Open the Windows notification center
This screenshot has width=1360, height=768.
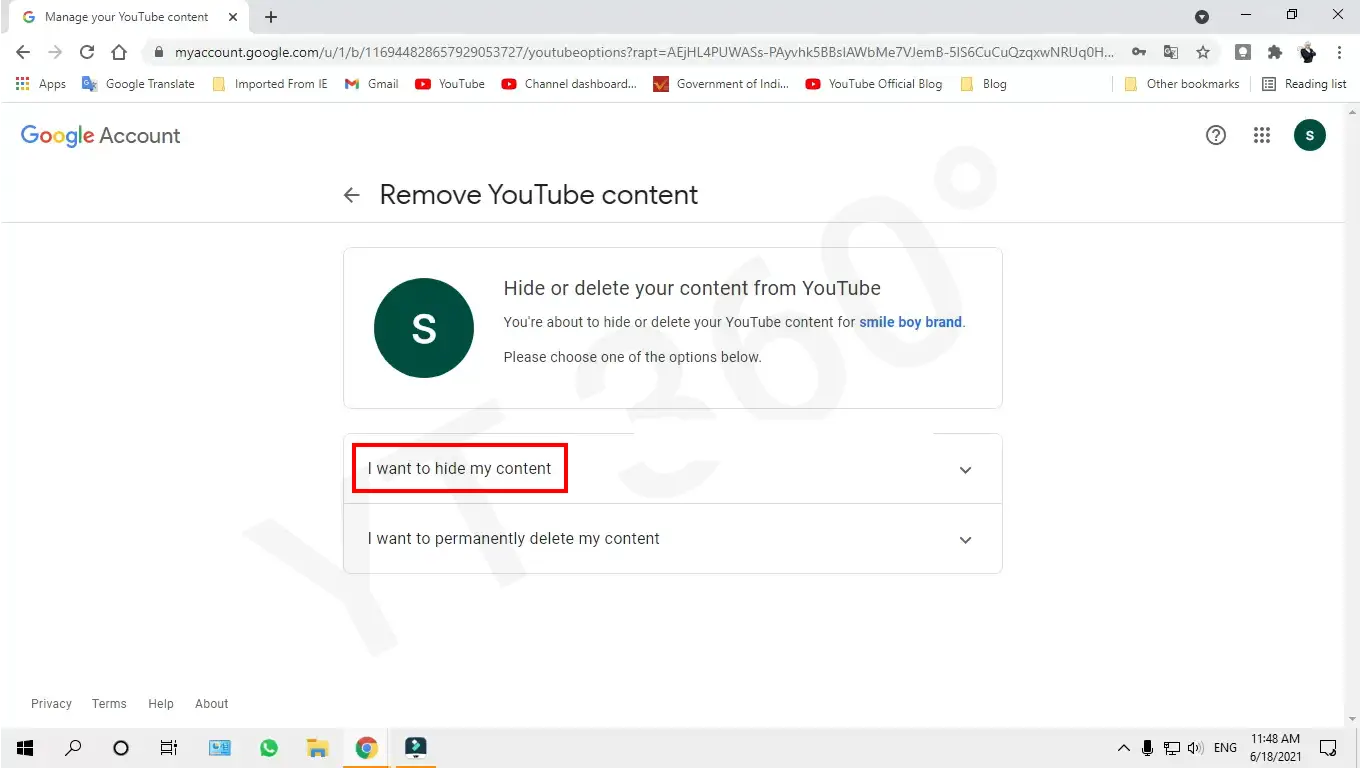(1328, 748)
